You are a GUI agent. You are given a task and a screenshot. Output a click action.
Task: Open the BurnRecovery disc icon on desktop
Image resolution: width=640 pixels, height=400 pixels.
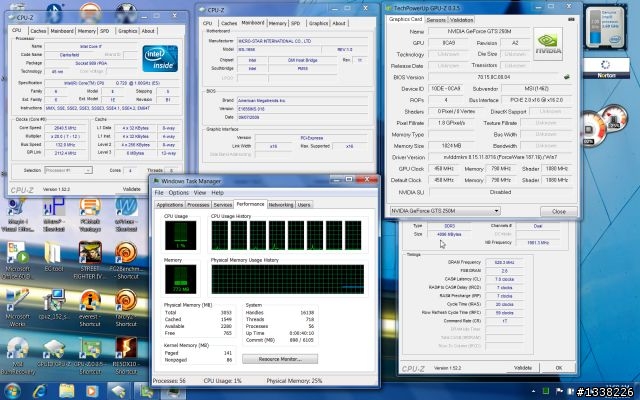click(x=18, y=356)
